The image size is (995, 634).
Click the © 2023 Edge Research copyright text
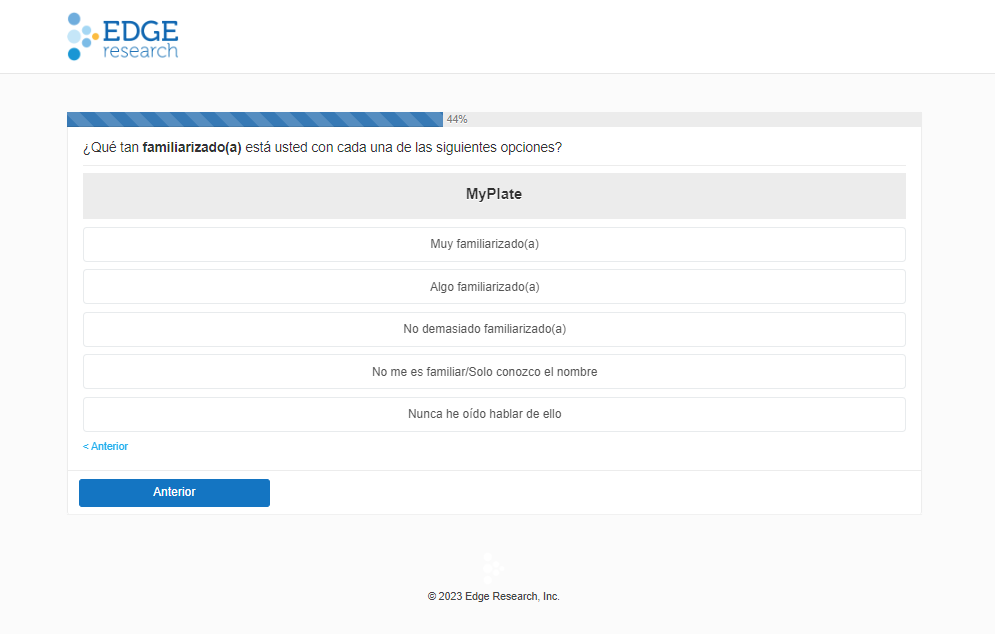(494, 596)
